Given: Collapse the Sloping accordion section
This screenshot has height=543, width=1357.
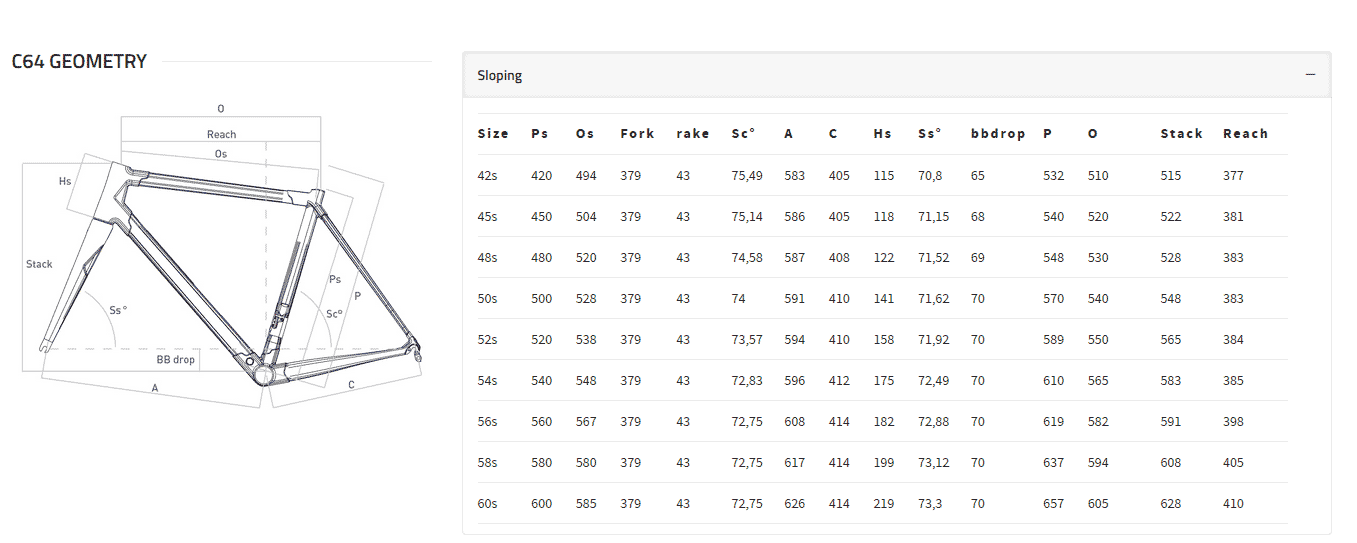Looking at the screenshot, I should coord(896,75).
